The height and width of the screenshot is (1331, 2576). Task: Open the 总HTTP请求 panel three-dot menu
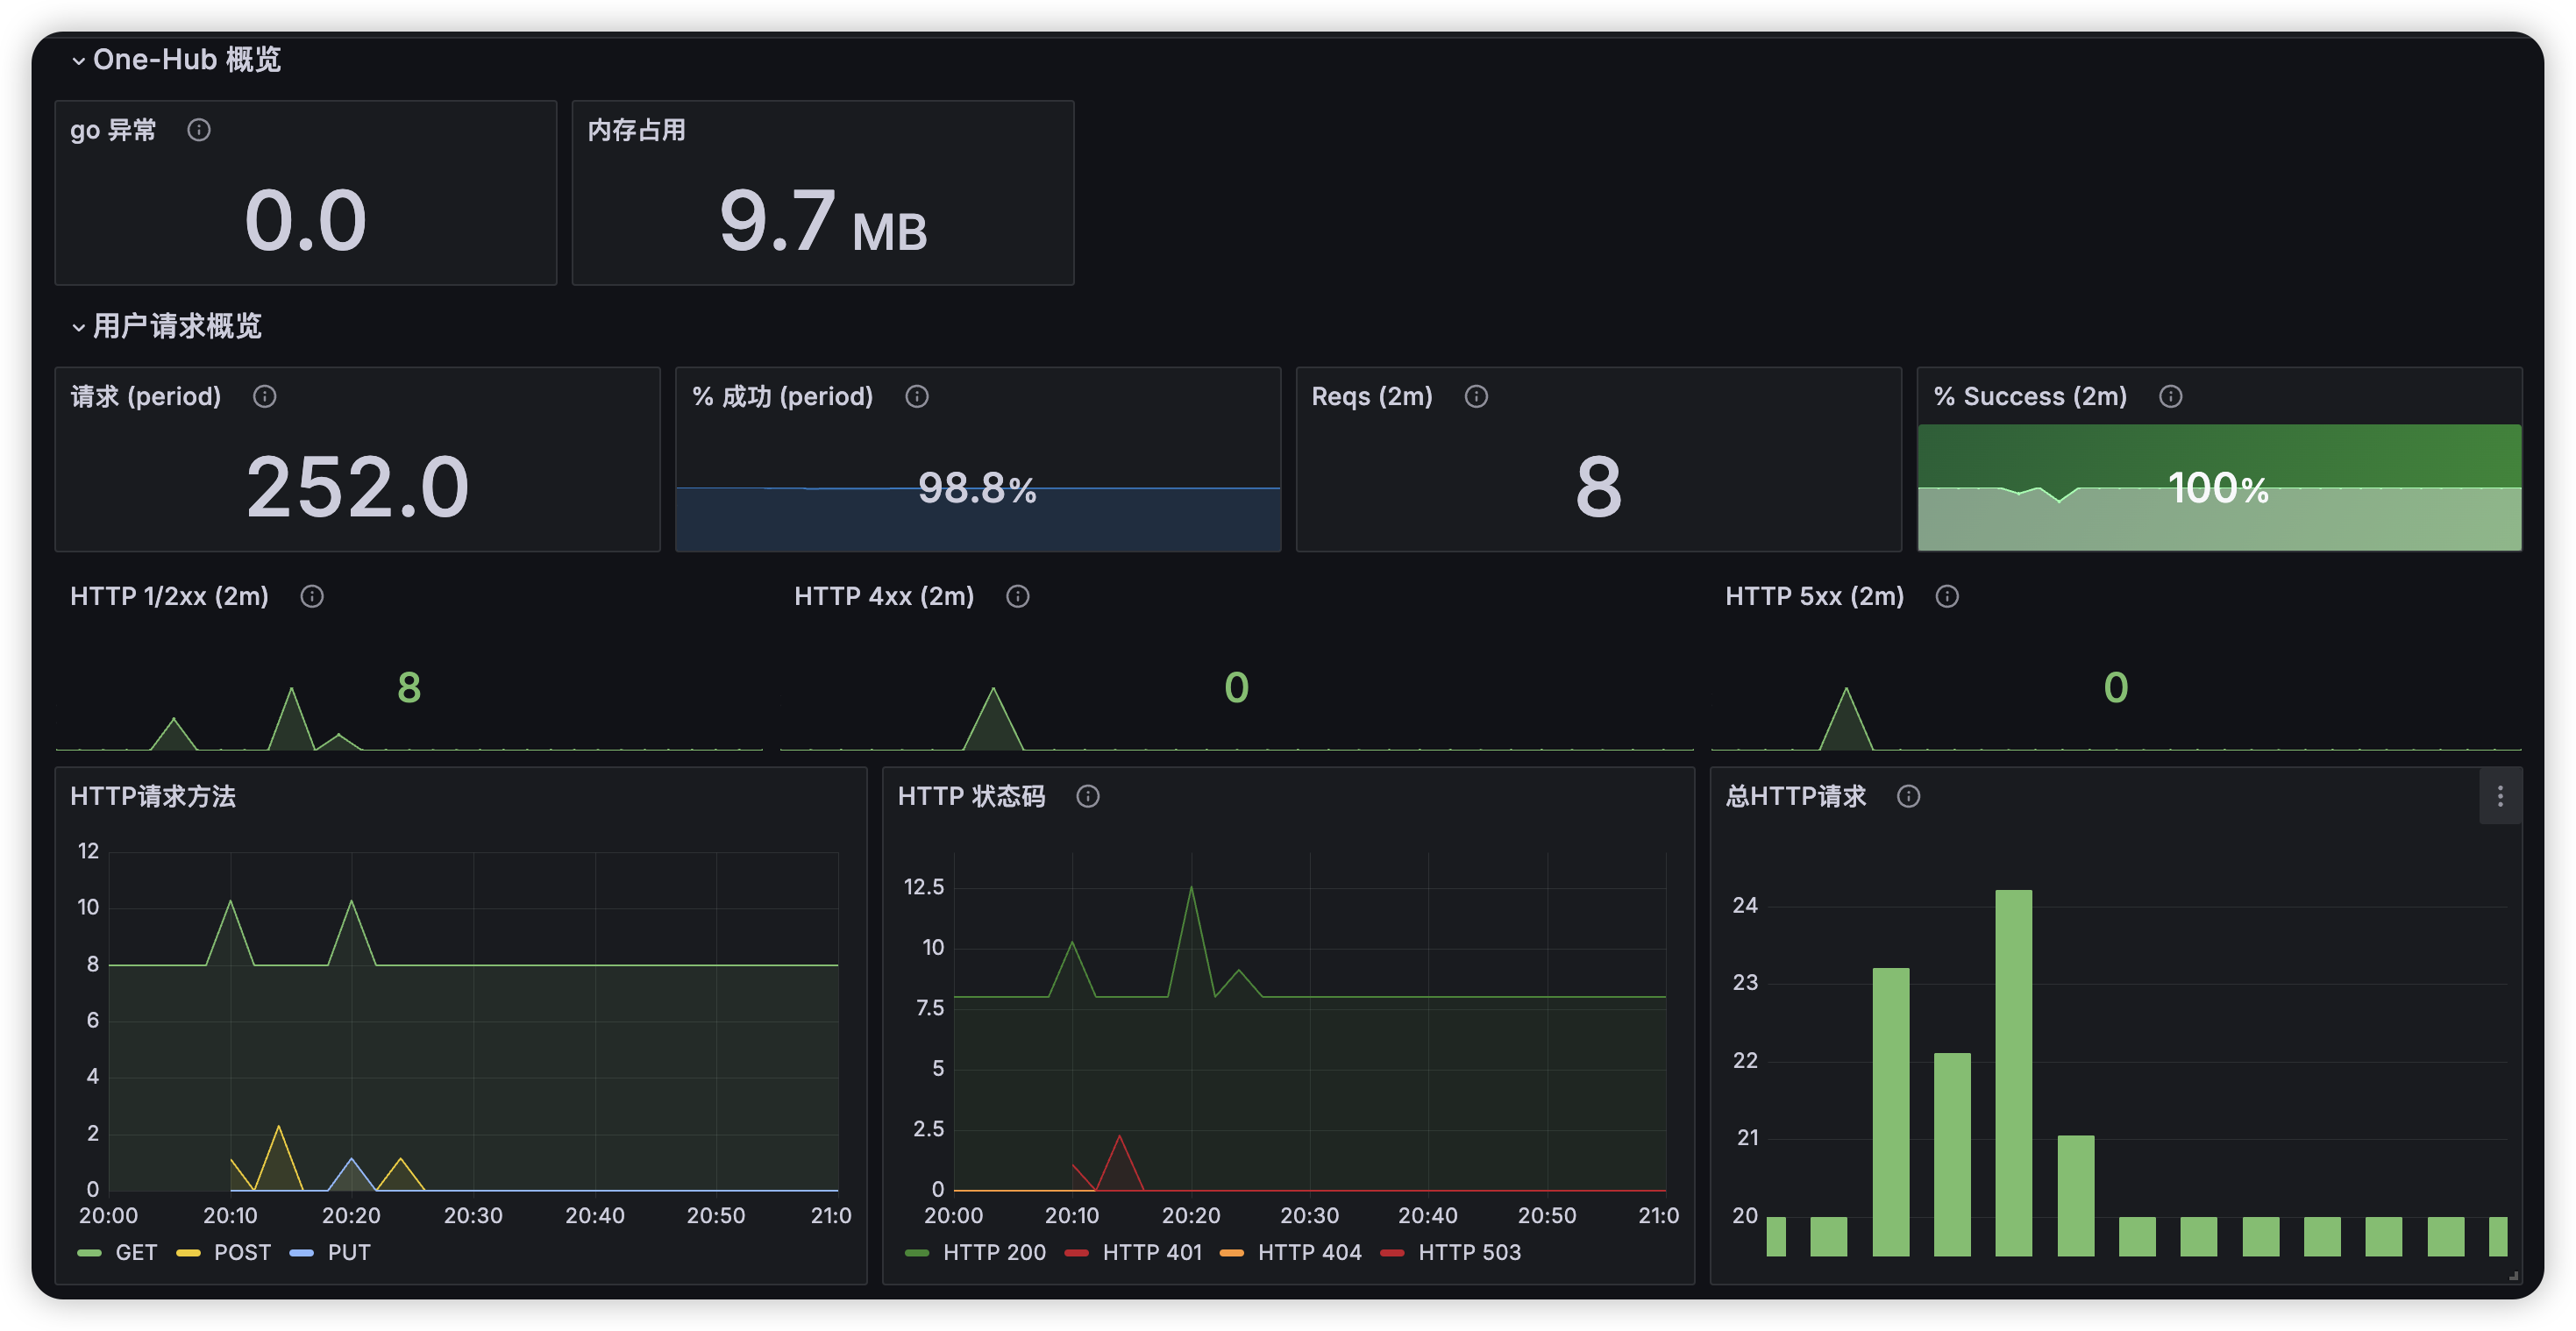pyautogui.click(x=2500, y=796)
